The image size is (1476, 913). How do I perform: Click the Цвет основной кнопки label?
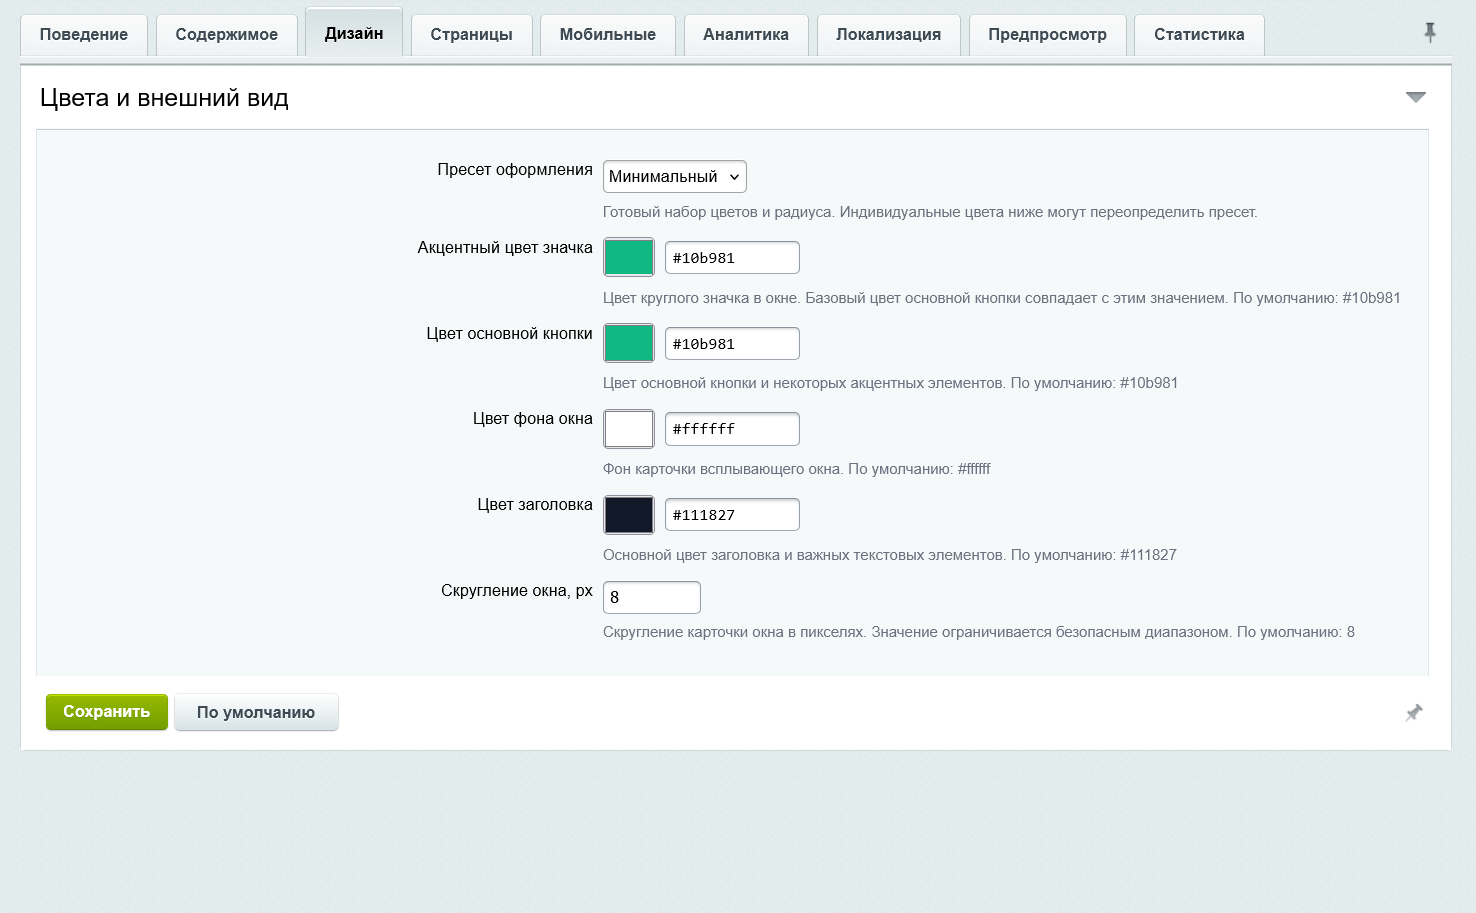pos(509,334)
